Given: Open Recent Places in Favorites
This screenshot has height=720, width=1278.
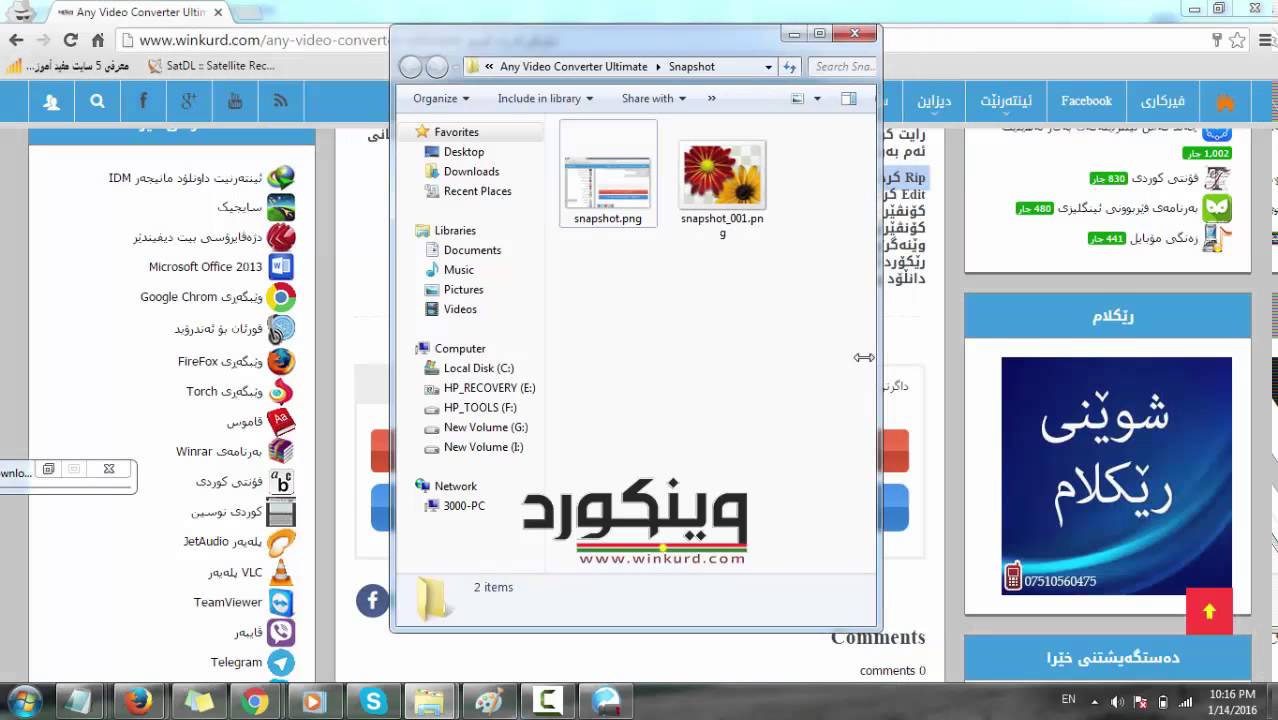Looking at the screenshot, I should (477, 191).
